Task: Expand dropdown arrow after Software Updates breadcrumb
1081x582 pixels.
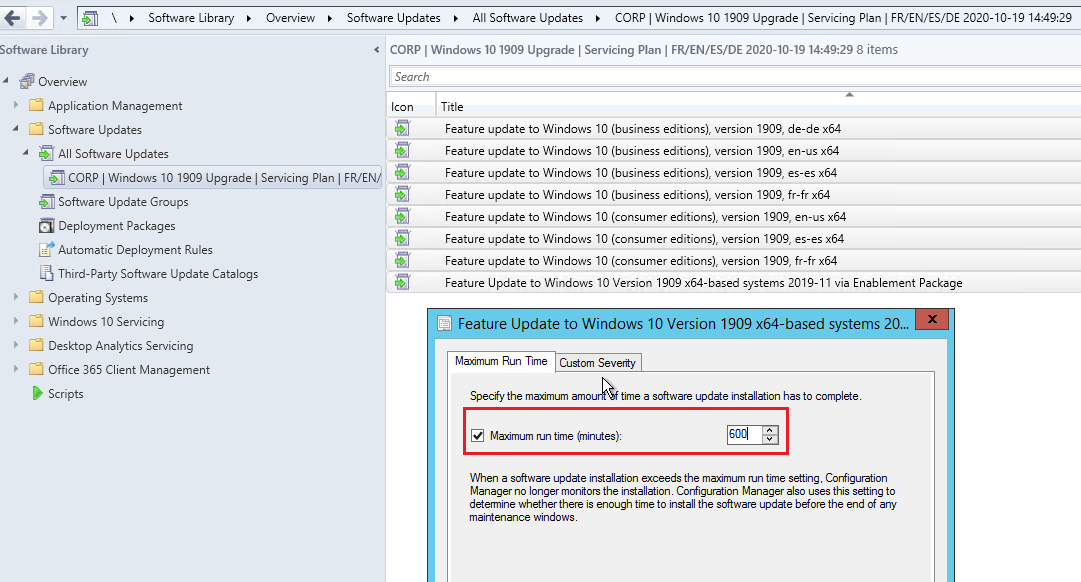Action: (x=456, y=18)
